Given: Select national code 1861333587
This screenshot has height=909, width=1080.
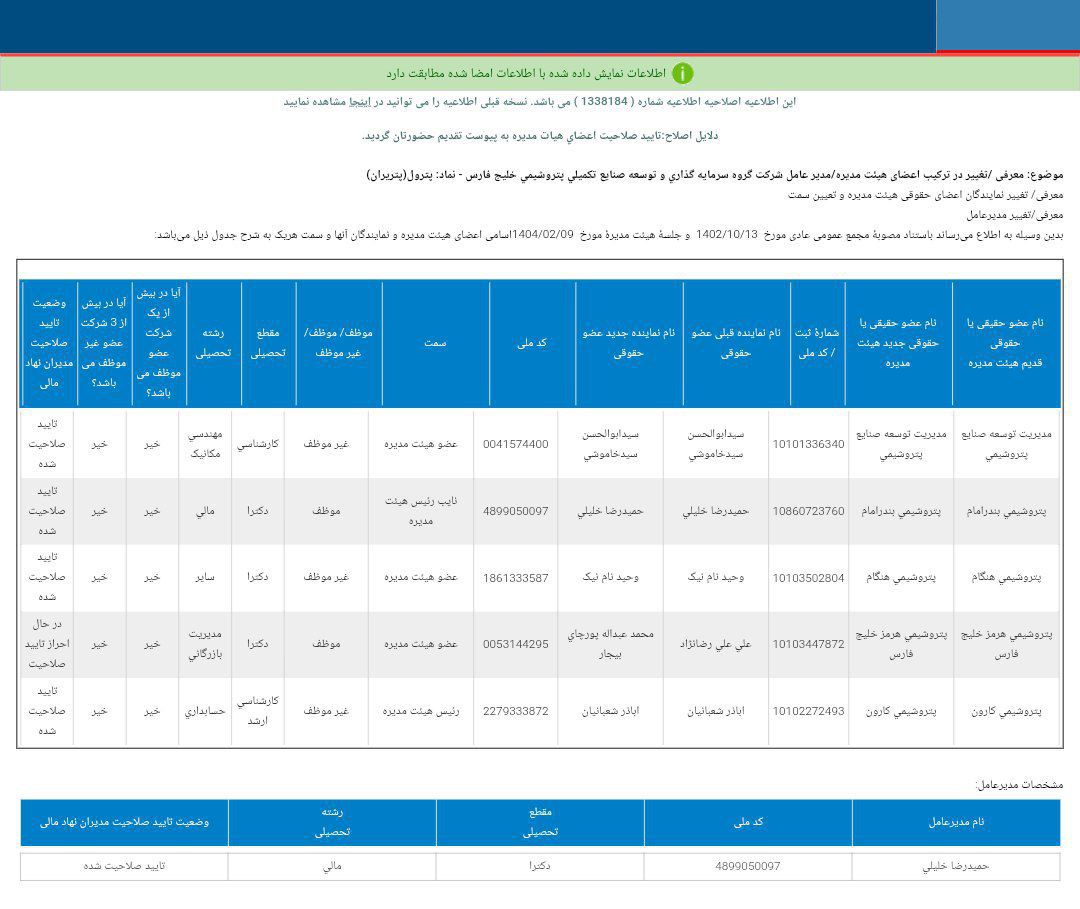Looking at the screenshot, I should [x=515, y=578].
